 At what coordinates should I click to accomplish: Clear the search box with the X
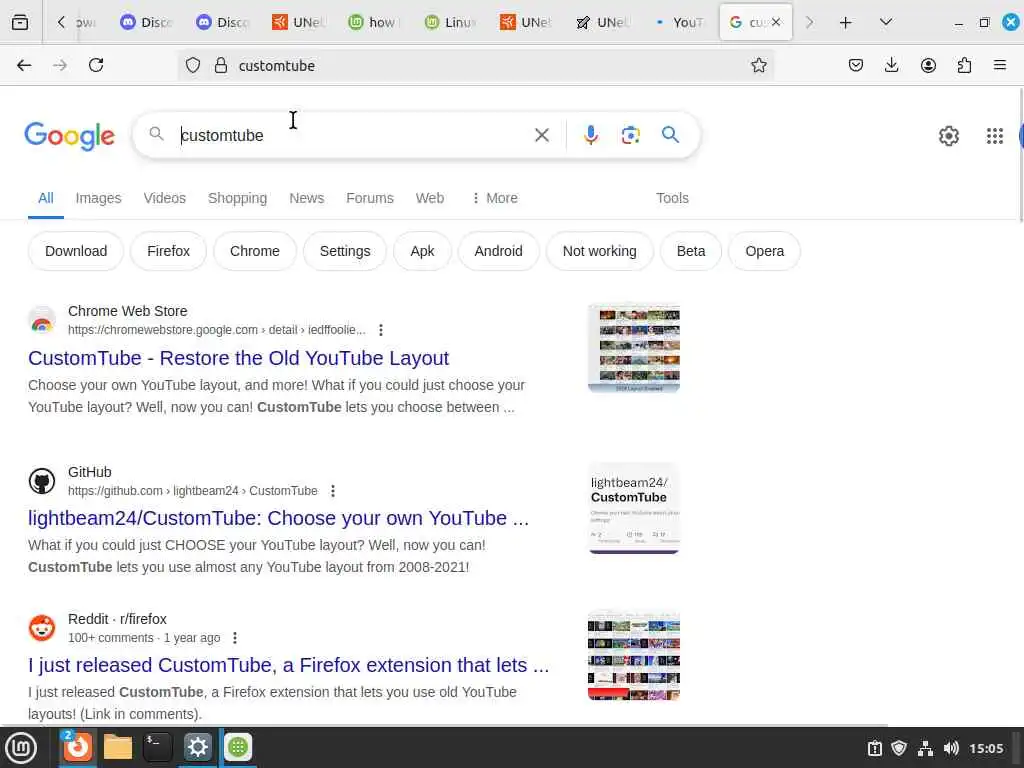click(x=541, y=135)
